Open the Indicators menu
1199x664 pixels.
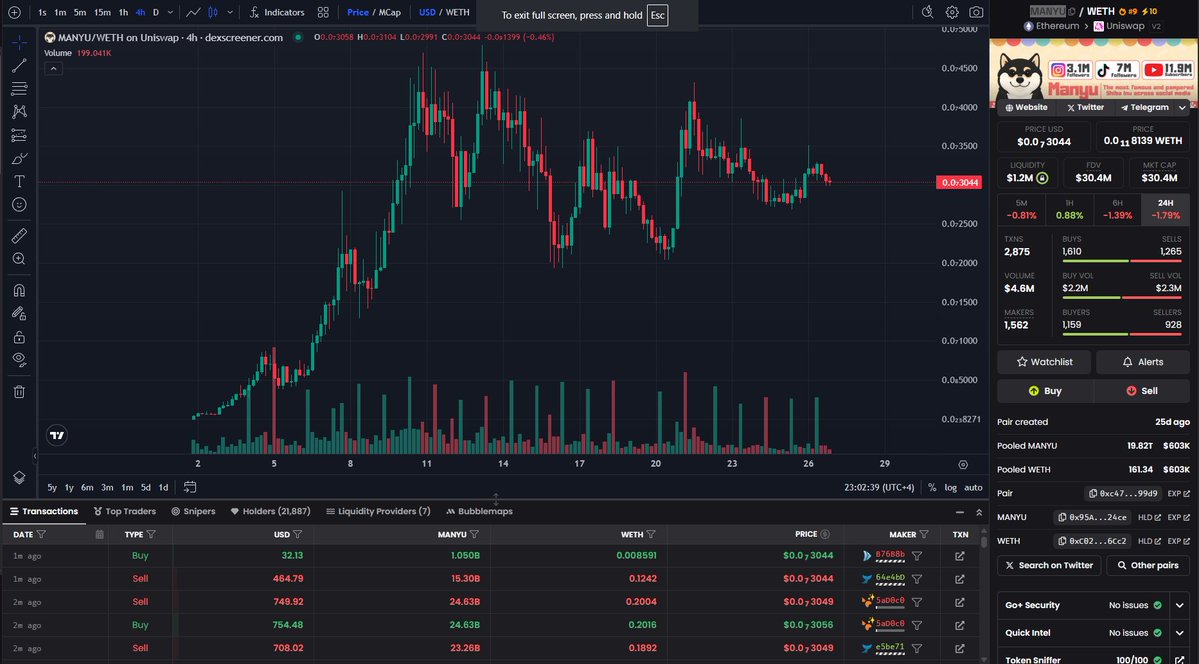click(277, 12)
